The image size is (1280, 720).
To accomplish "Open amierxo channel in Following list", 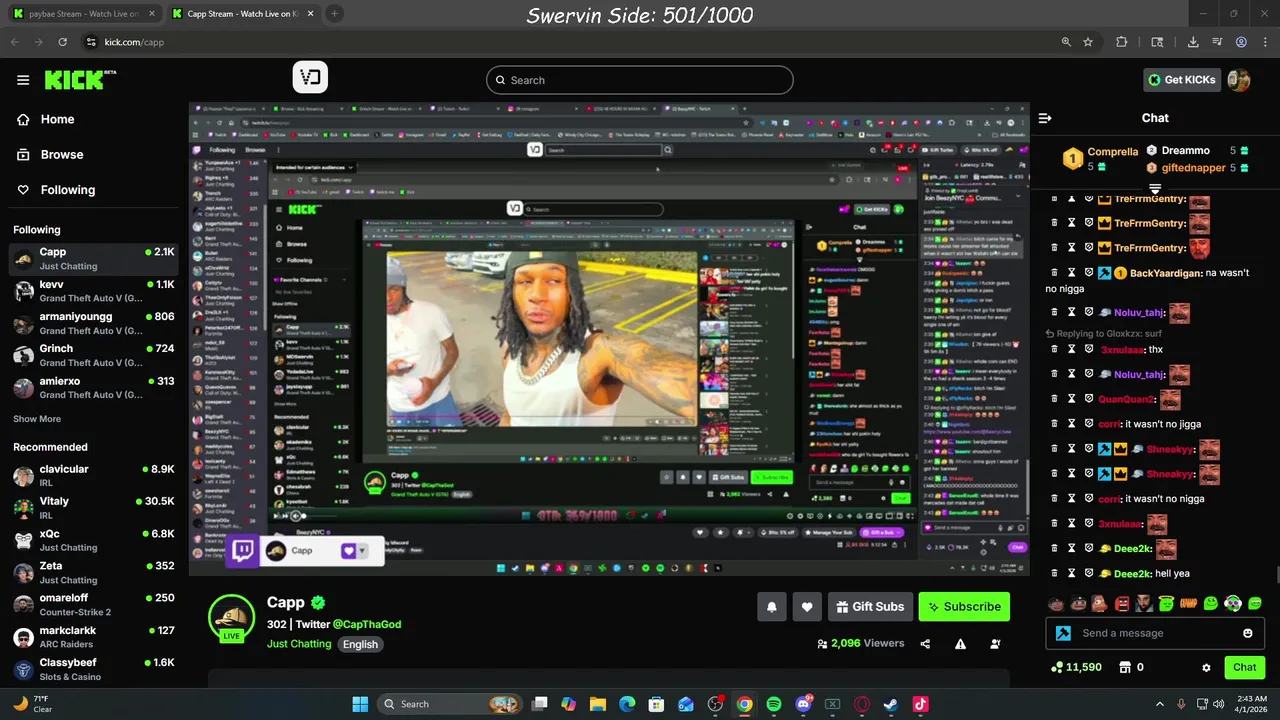I will point(94,387).
